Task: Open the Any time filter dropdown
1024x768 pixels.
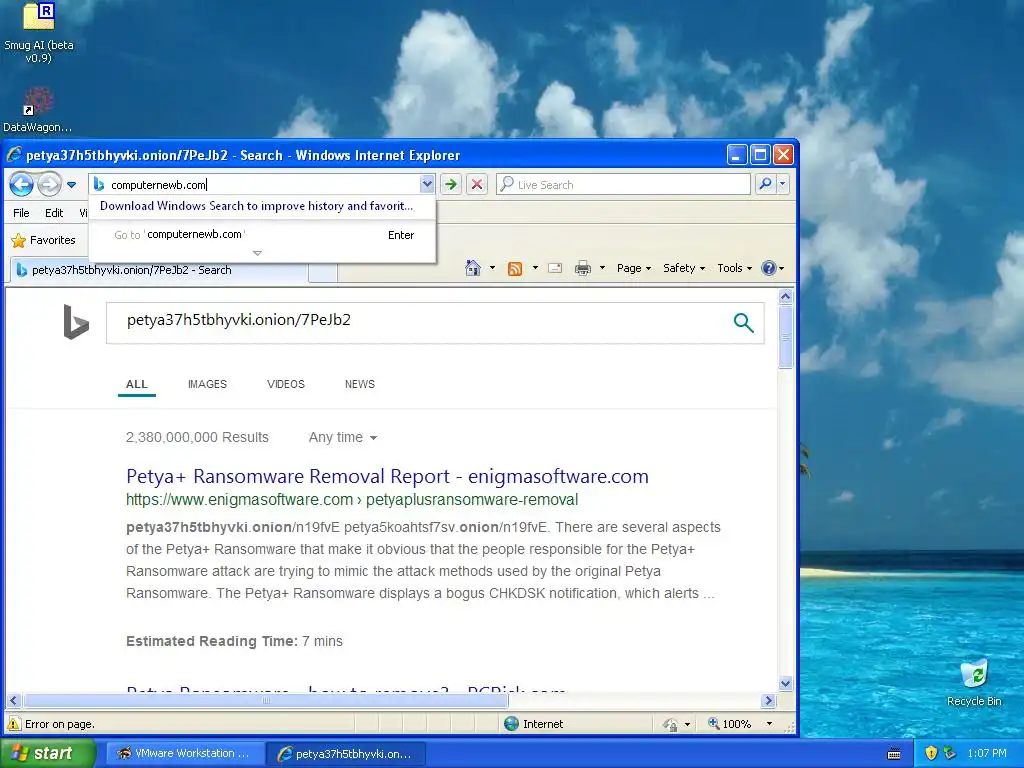Action: (343, 438)
